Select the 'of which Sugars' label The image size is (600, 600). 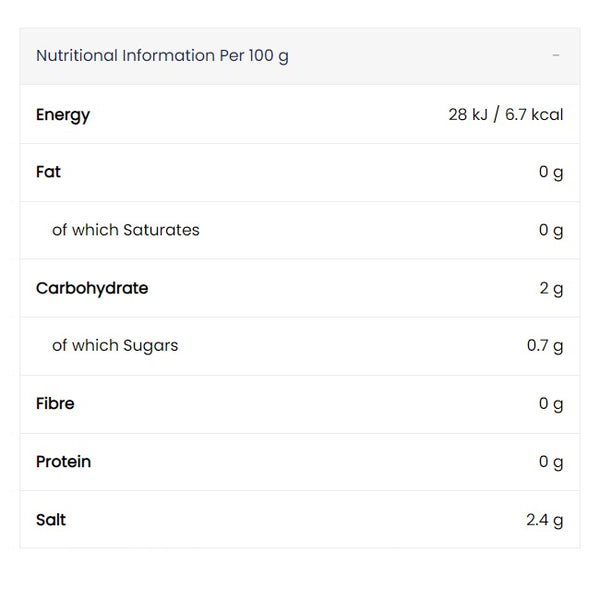115,346
